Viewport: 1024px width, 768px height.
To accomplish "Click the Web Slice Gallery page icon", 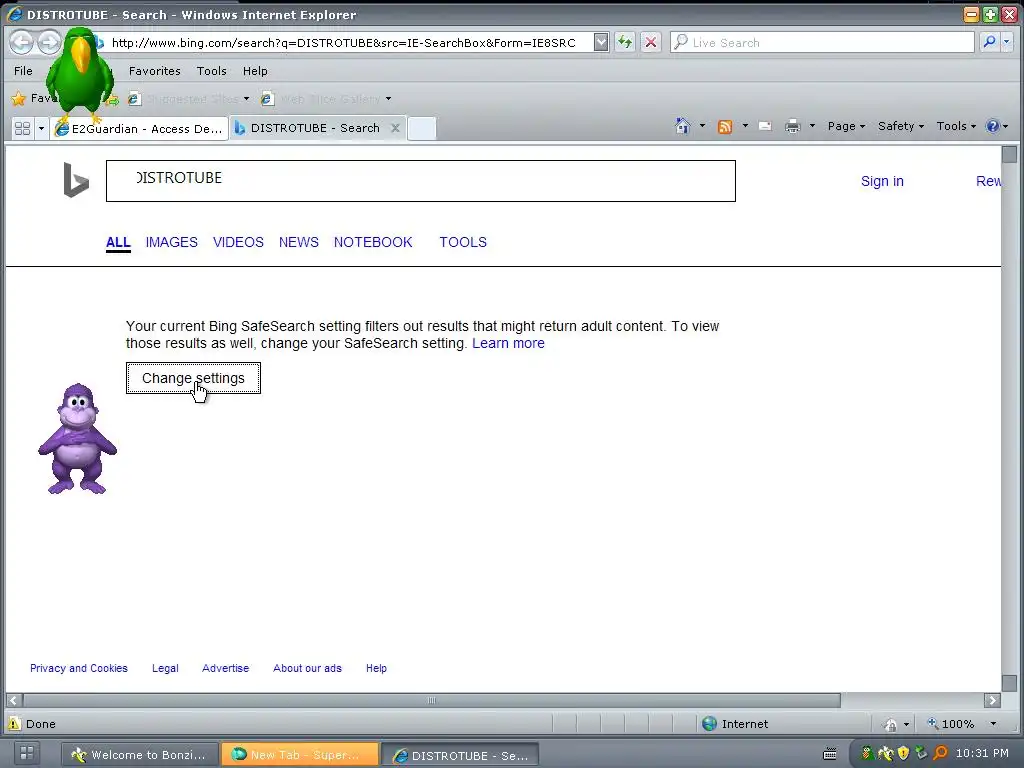I will [x=266, y=99].
